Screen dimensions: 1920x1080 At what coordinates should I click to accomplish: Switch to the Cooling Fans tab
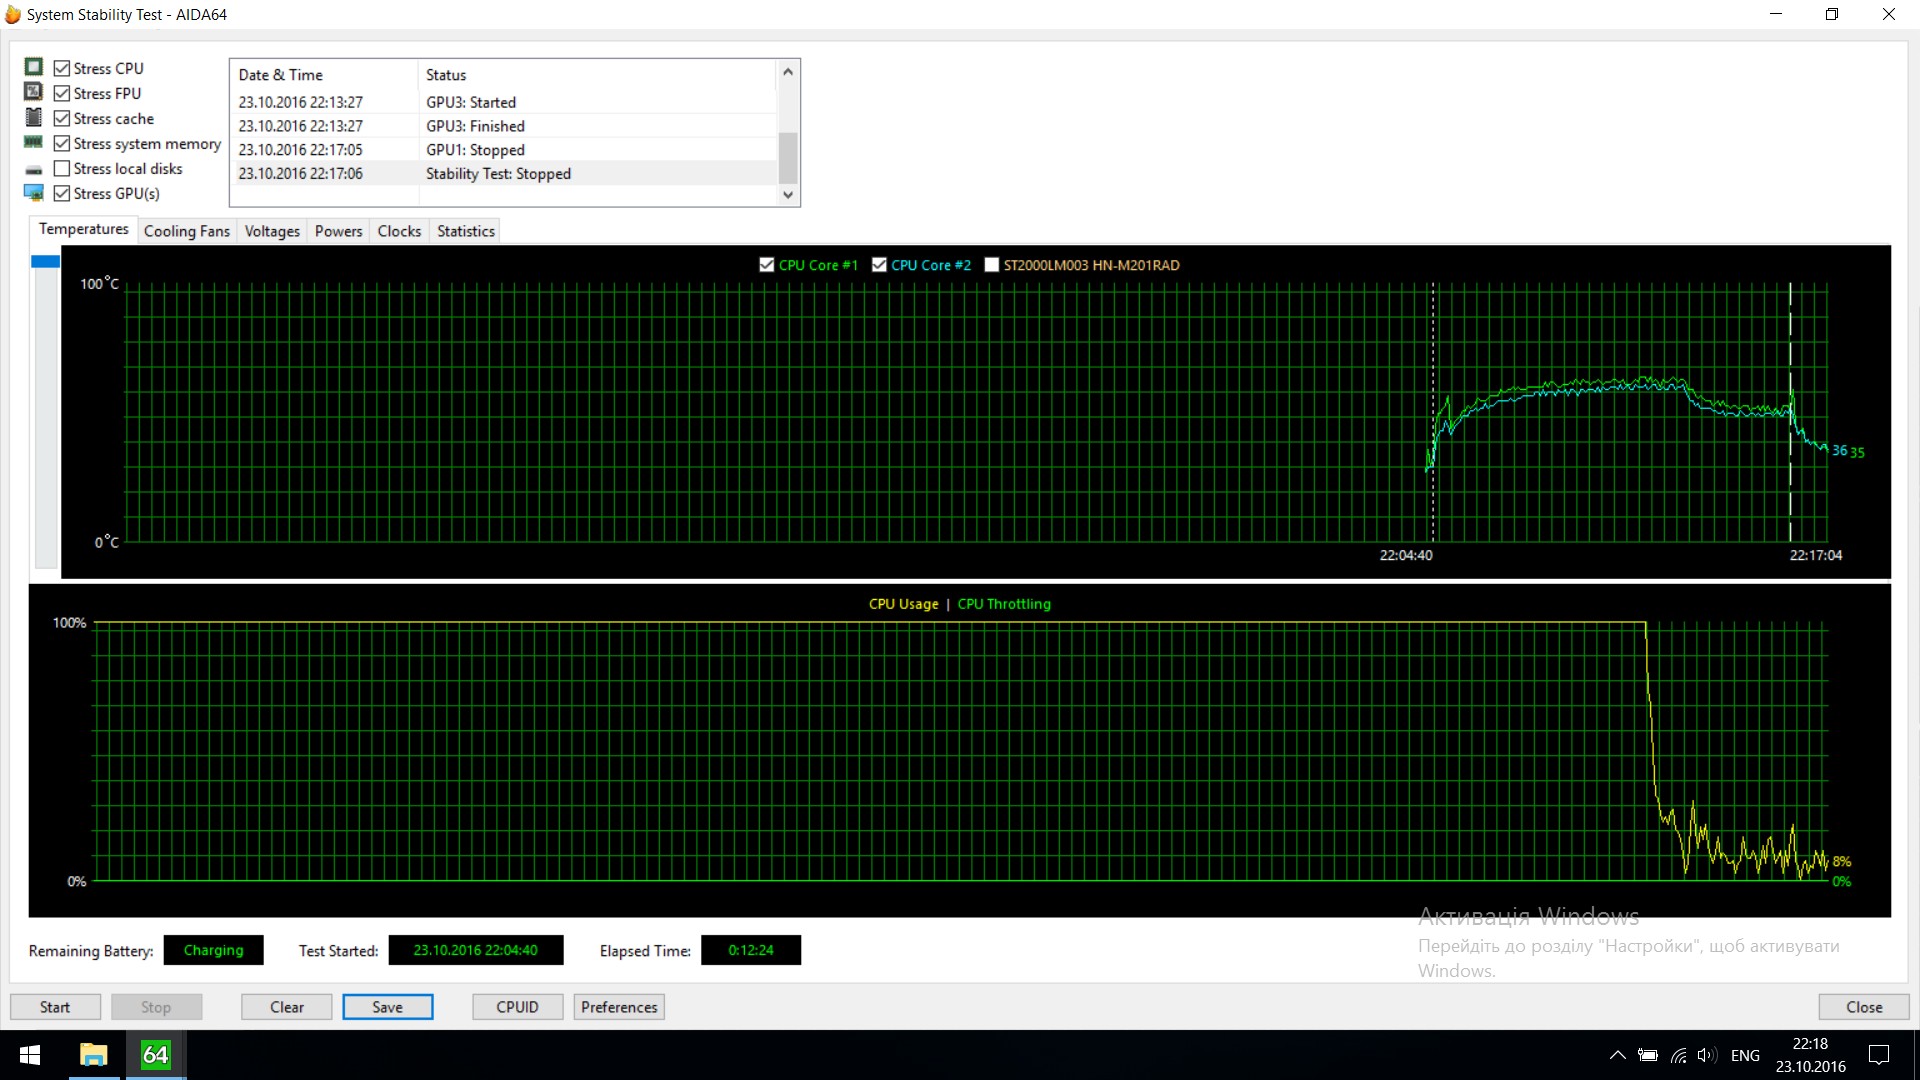tap(187, 231)
